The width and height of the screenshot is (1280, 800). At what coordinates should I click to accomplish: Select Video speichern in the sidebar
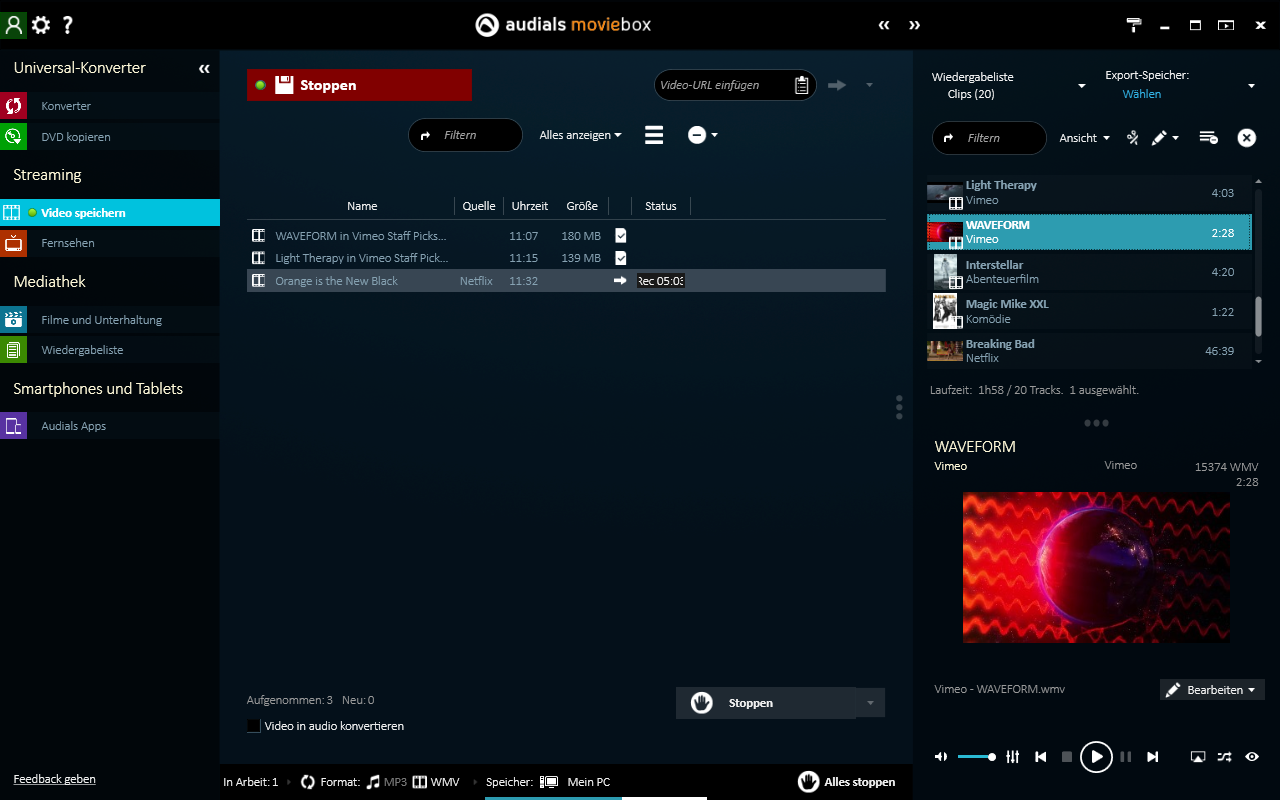click(x=110, y=213)
